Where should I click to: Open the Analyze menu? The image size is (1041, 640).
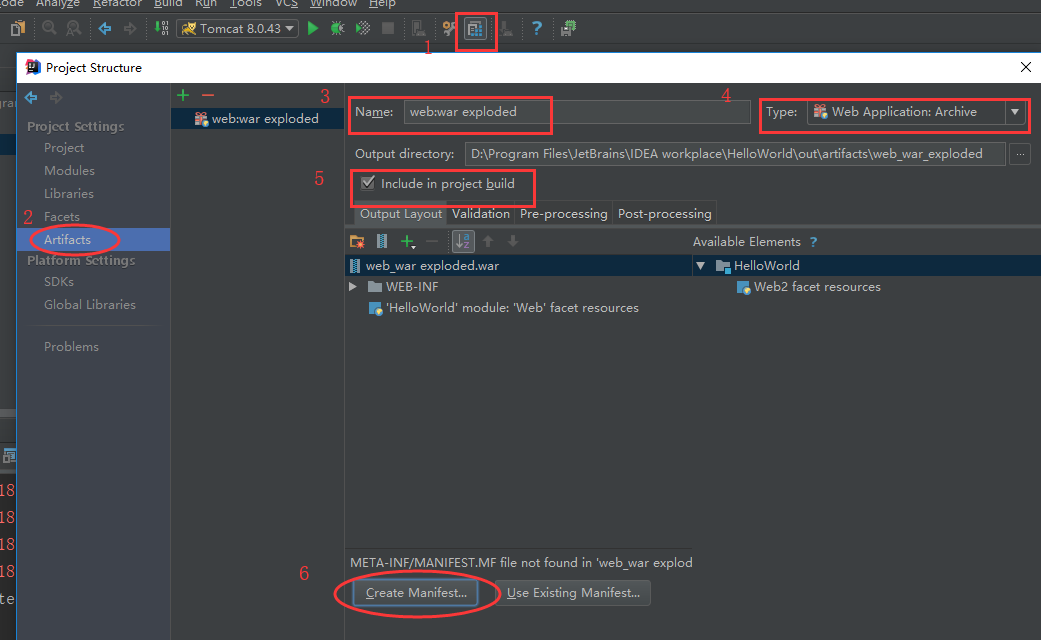pos(58,4)
